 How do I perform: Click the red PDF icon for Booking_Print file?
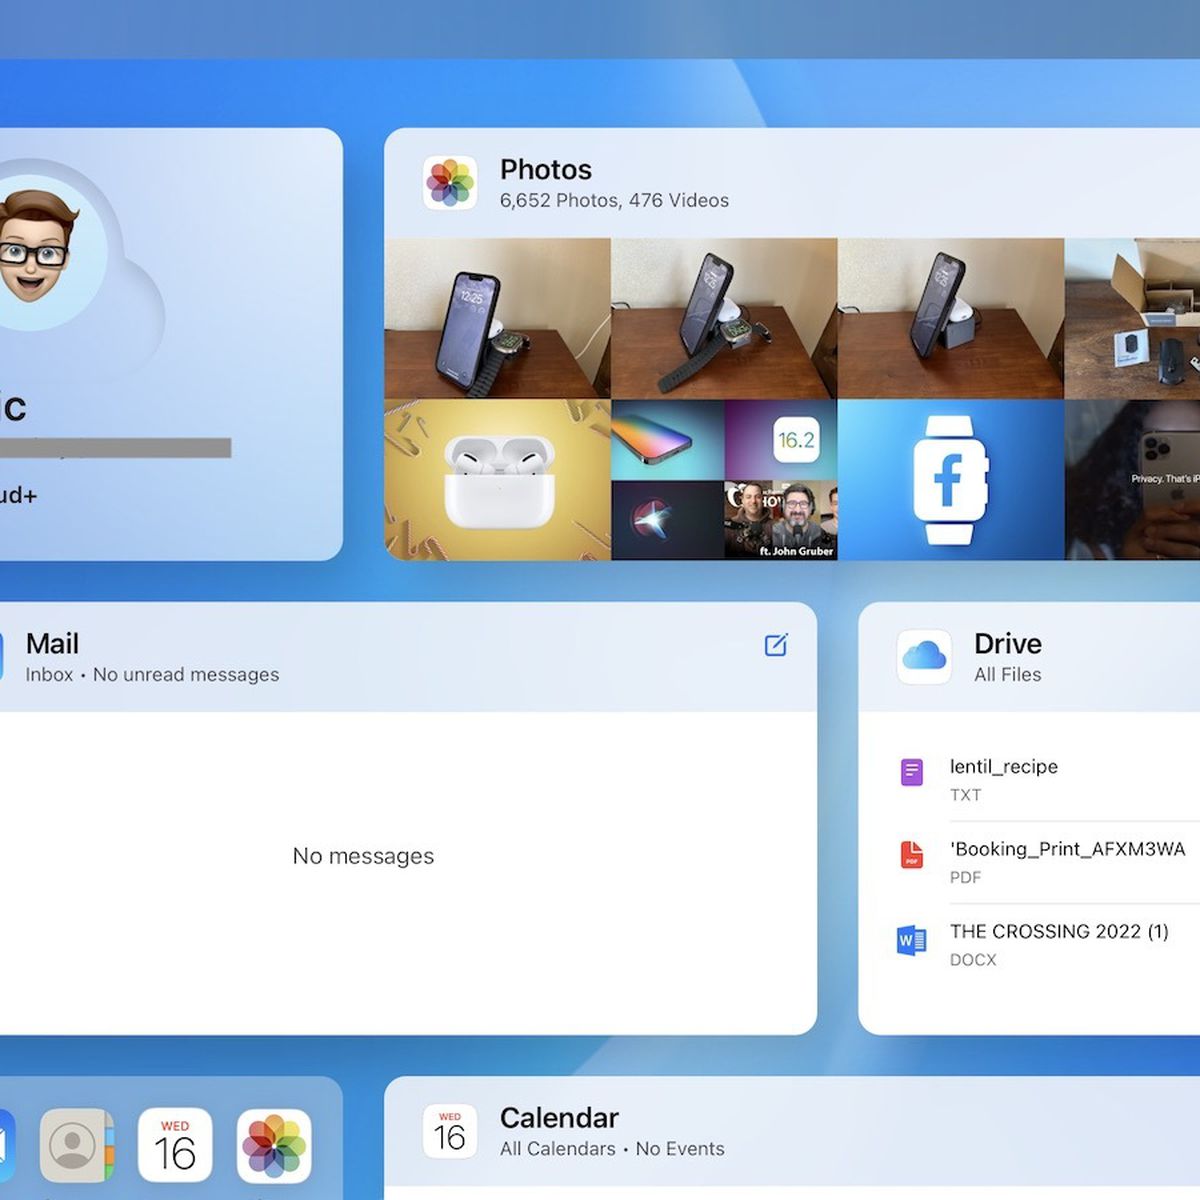click(x=912, y=855)
